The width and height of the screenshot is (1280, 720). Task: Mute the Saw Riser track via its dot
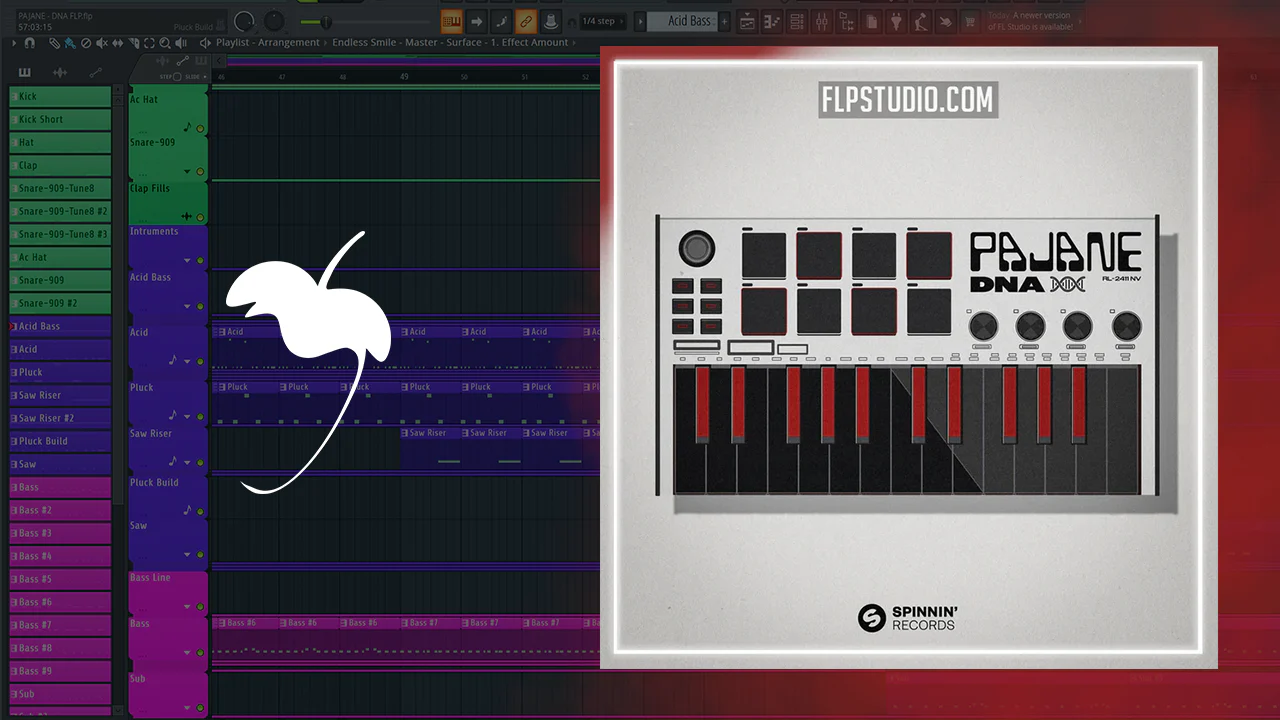pos(200,462)
